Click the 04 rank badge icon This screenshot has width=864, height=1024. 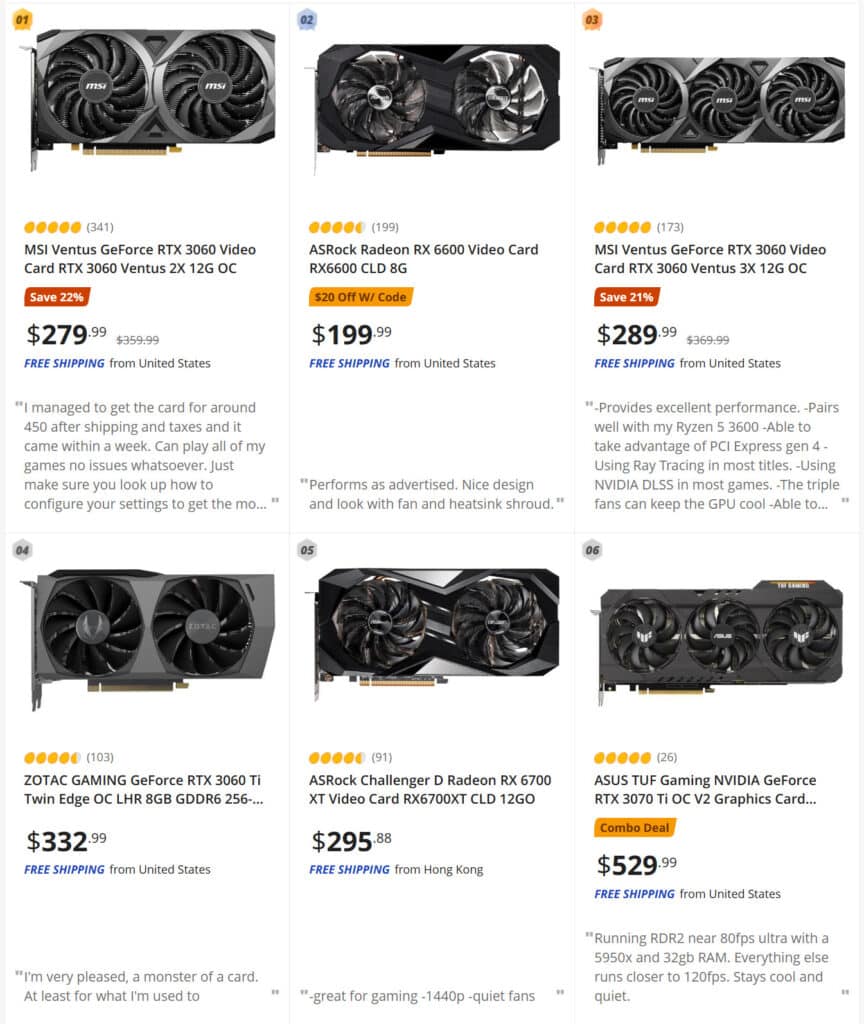click(x=22, y=550)
